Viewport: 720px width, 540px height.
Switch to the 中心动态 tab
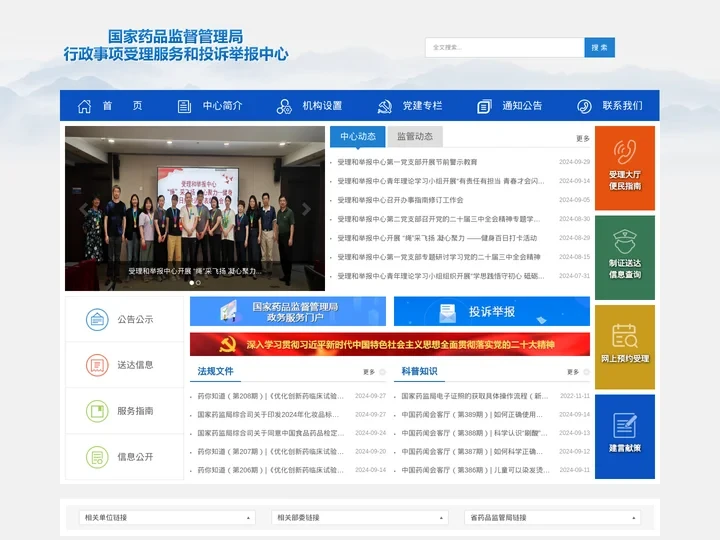[358, 136]
